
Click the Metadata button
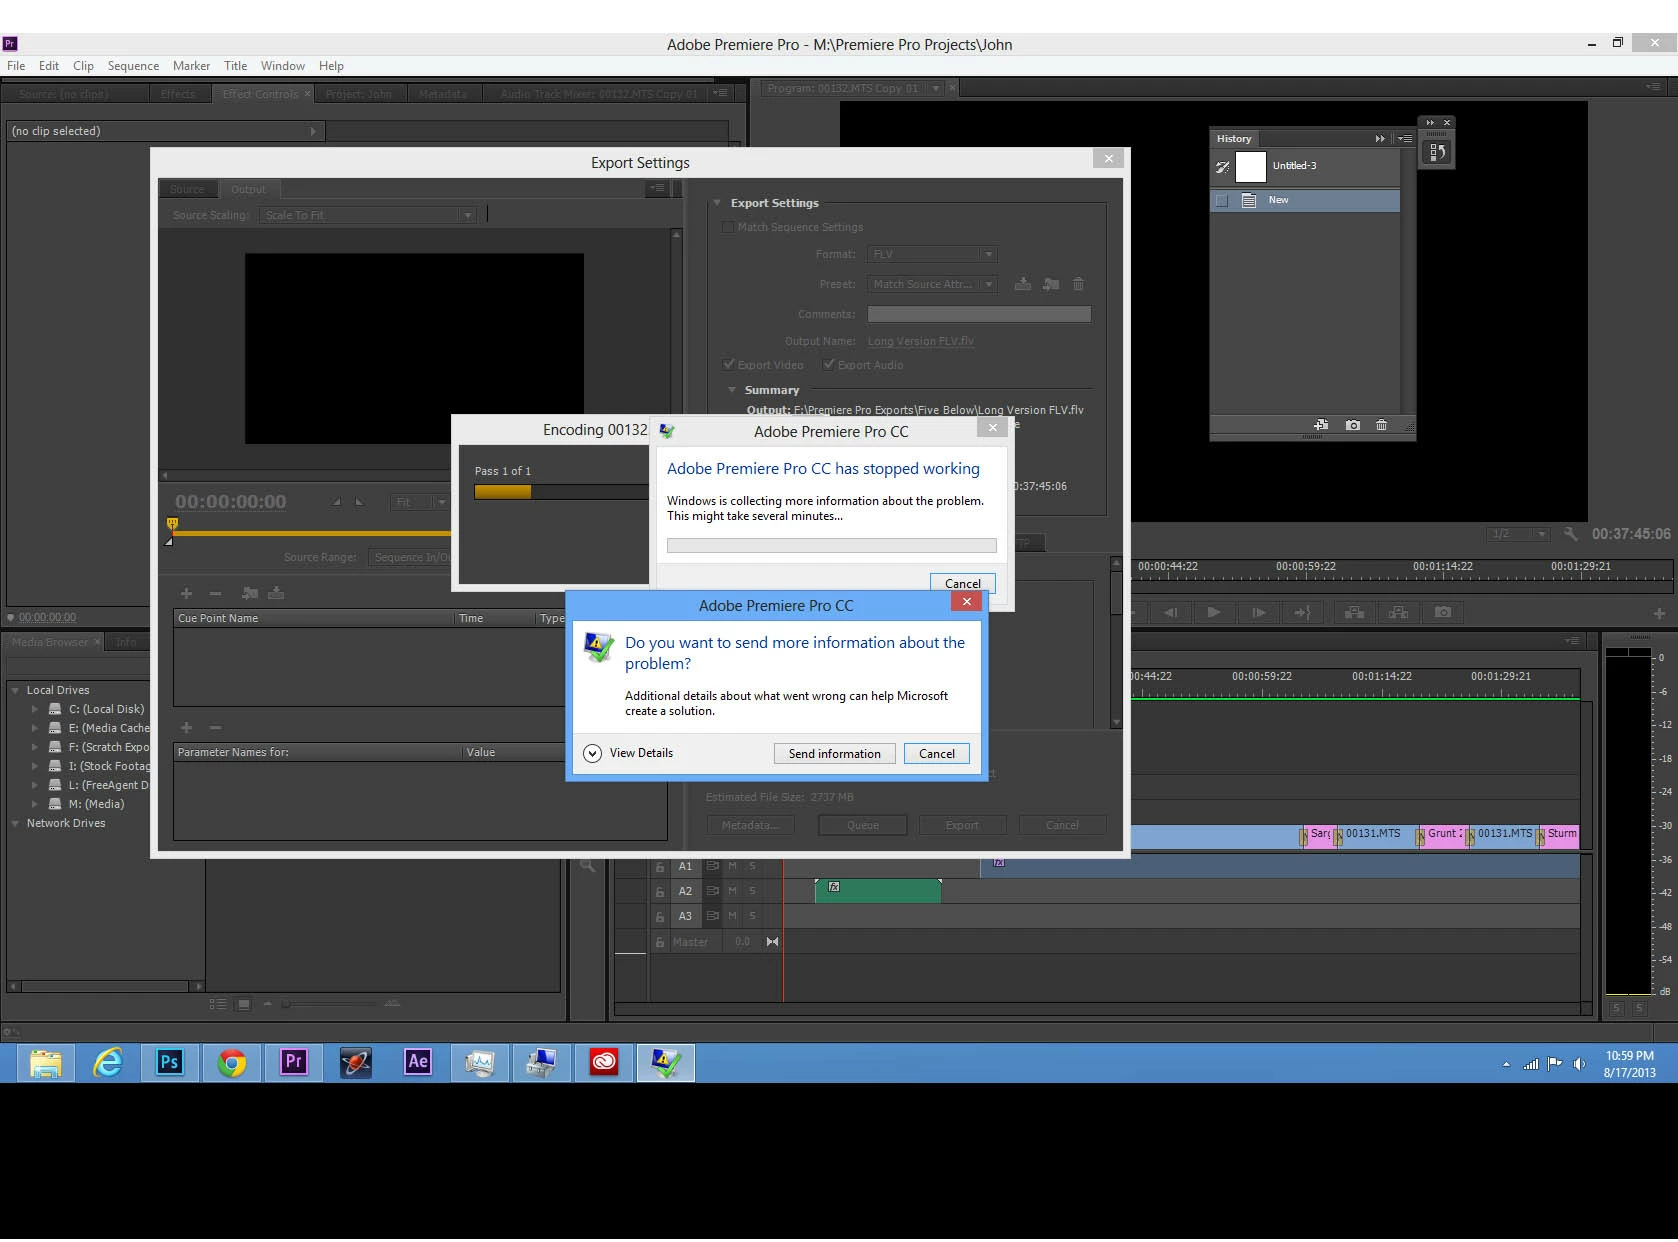click(x=750, y=825)
